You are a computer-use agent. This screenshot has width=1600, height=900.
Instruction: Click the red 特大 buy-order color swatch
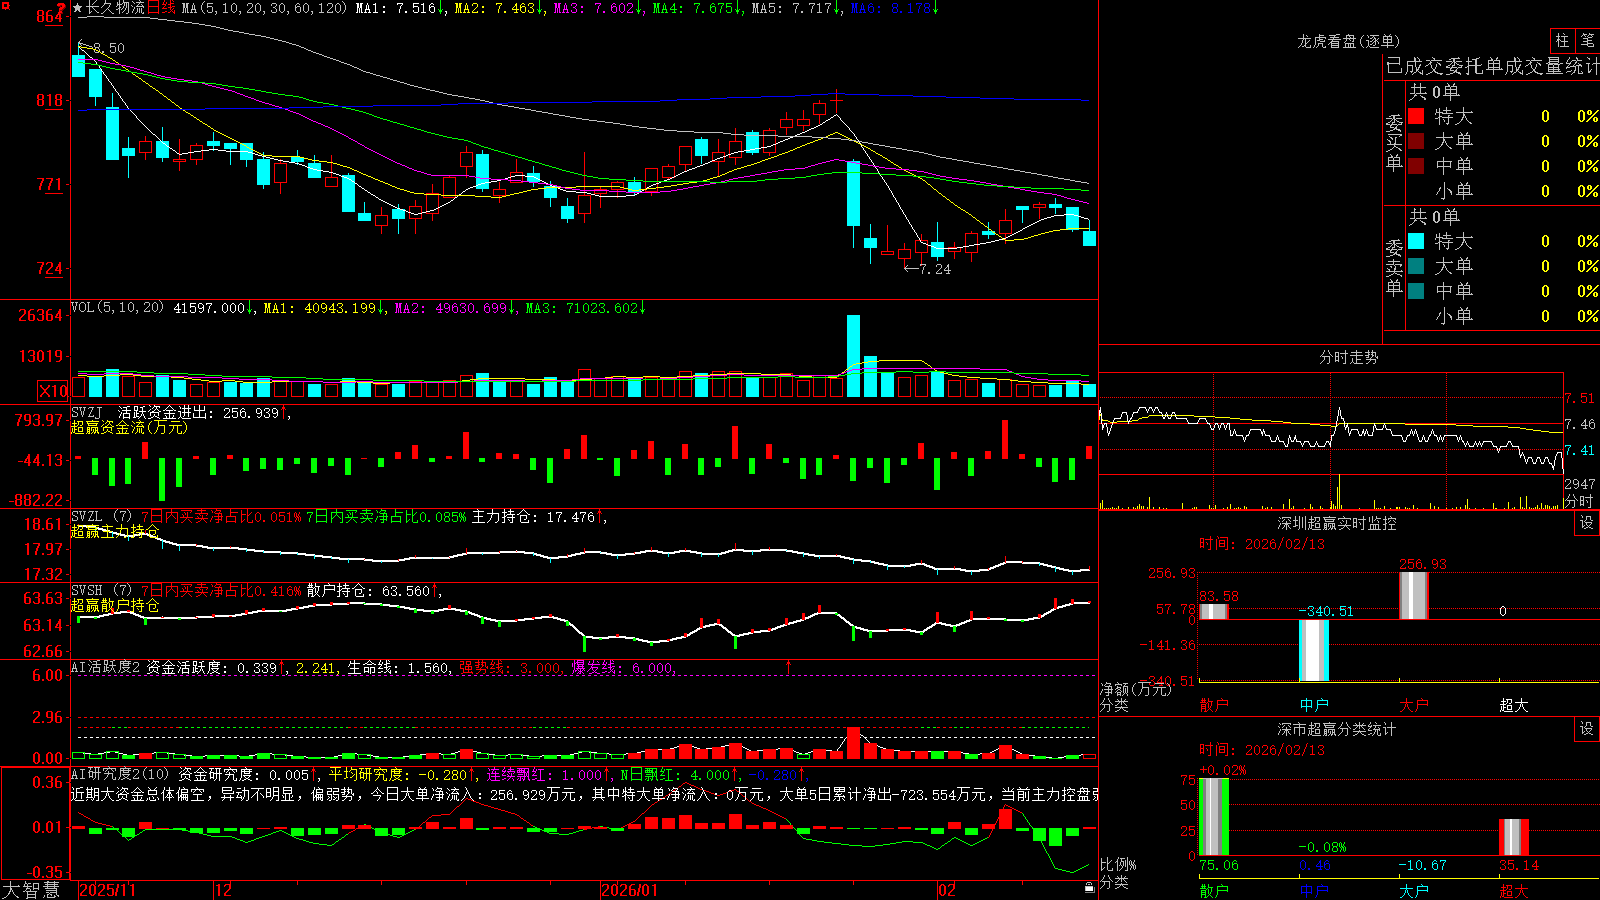1416,116
